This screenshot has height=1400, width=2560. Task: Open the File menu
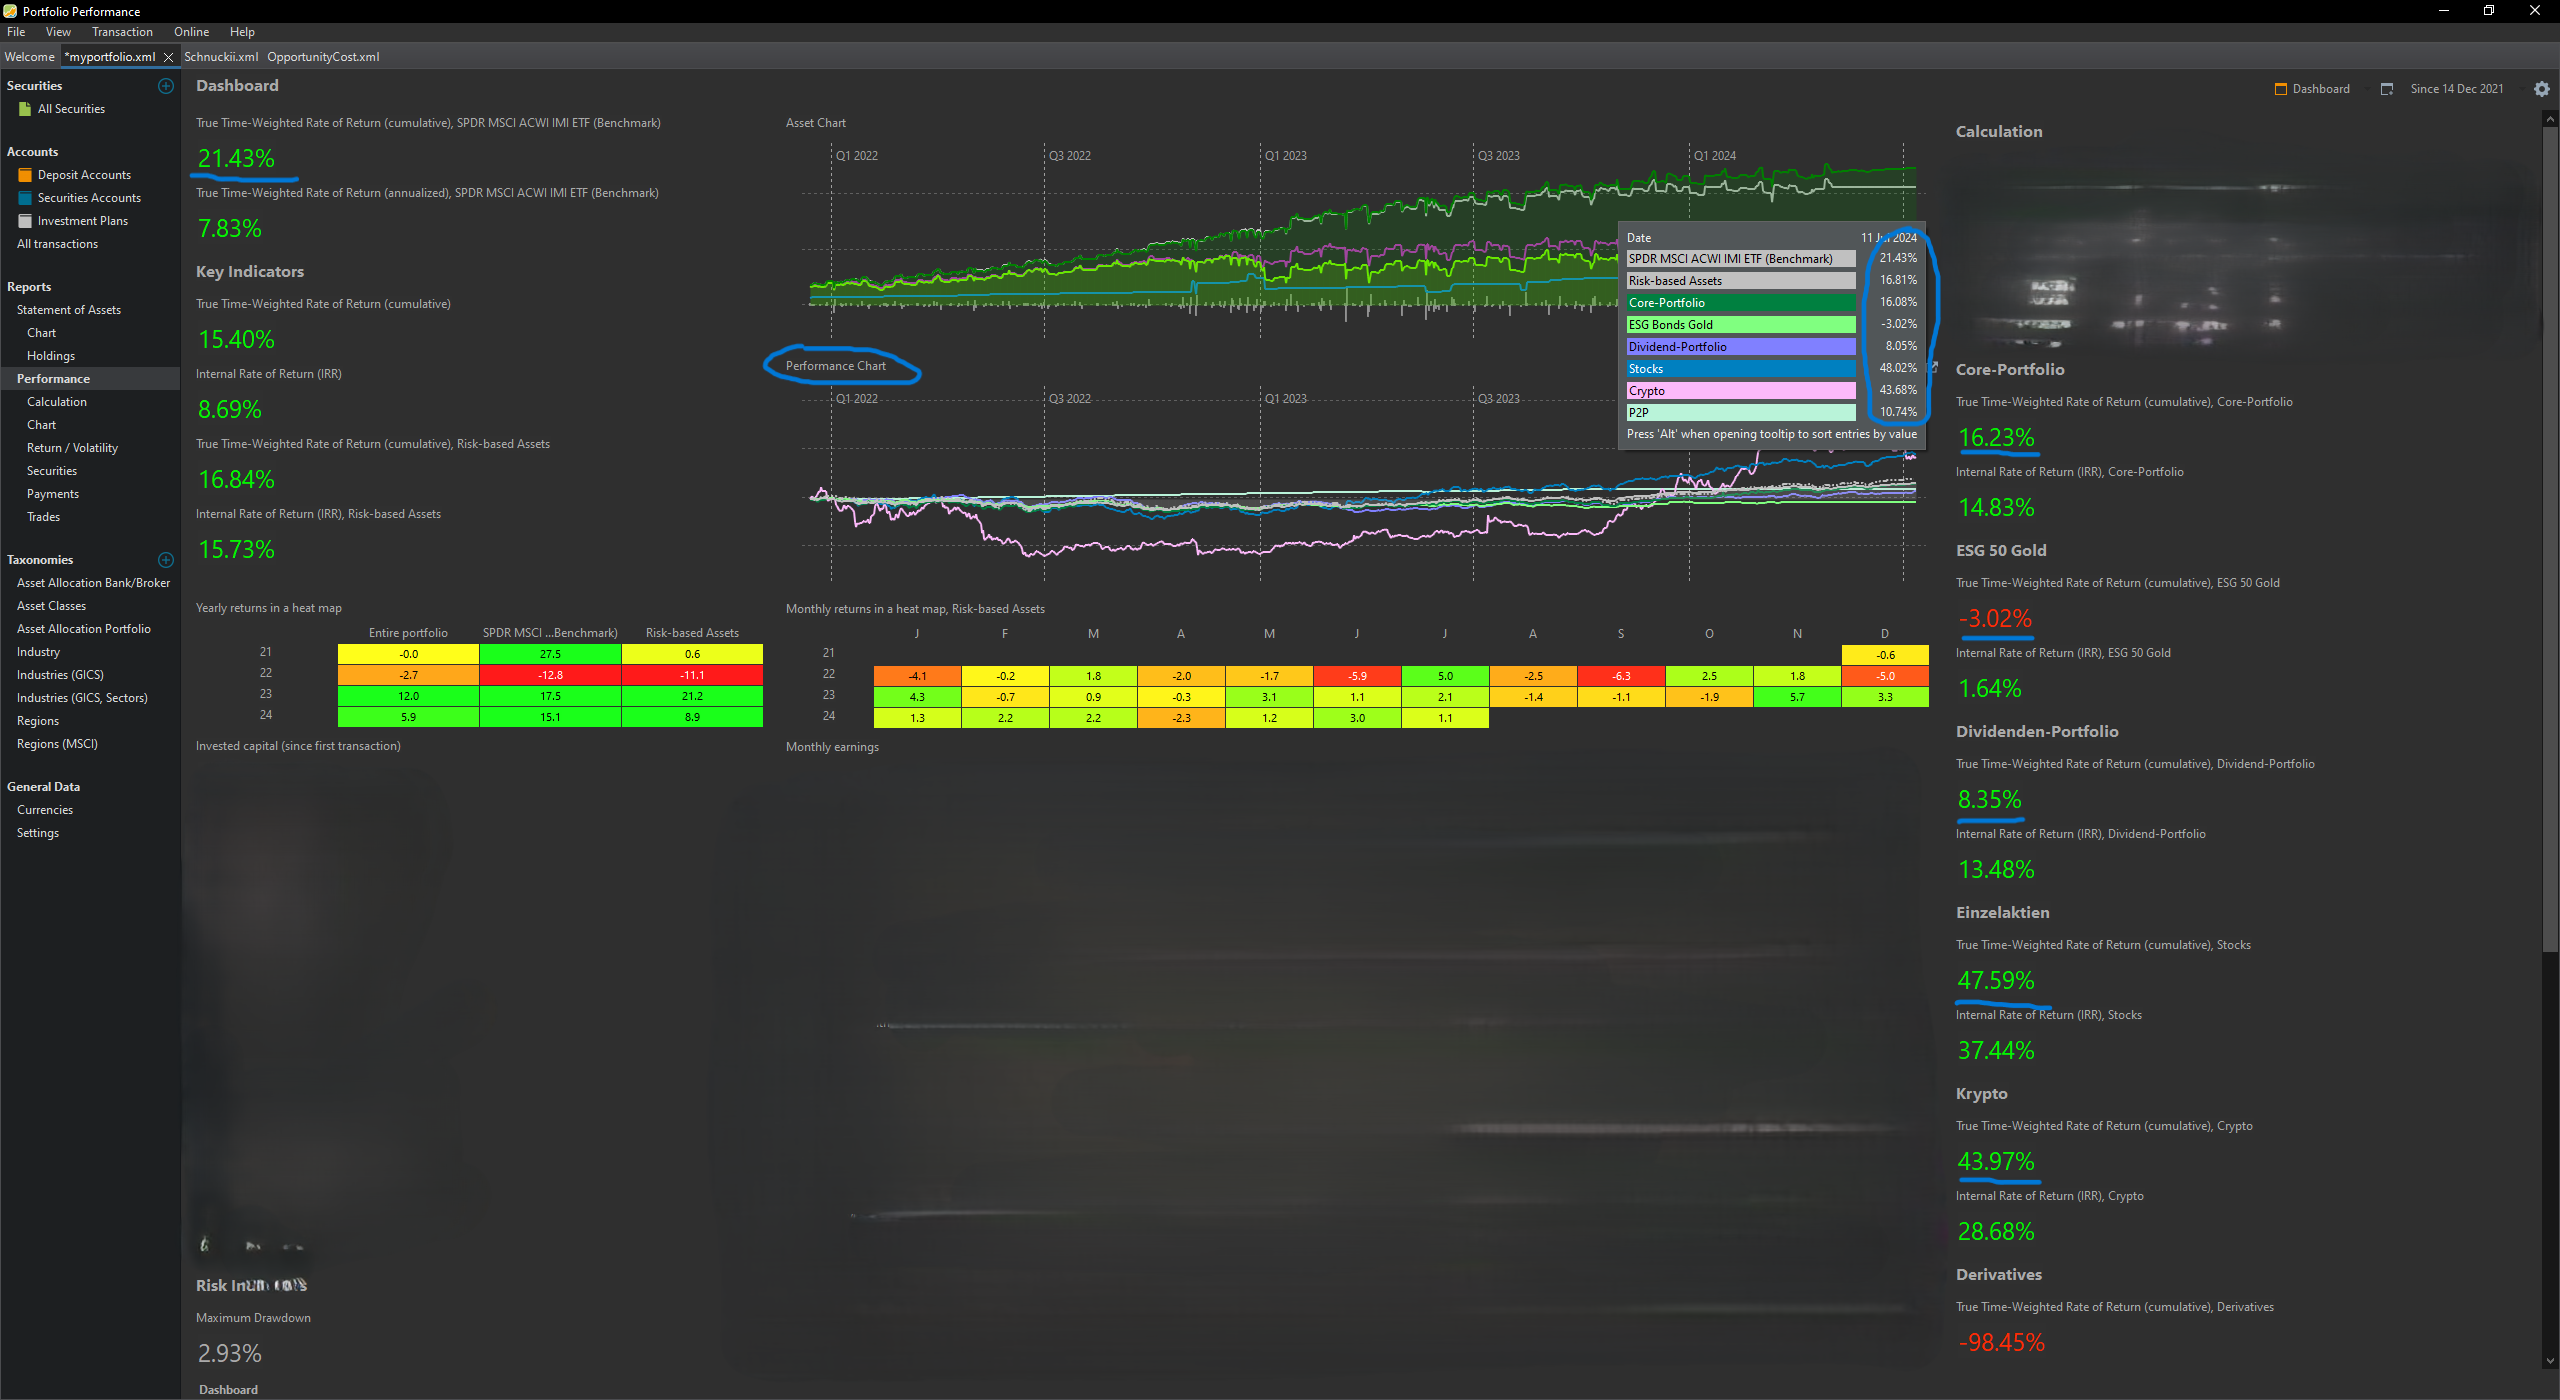coord(16,32)
